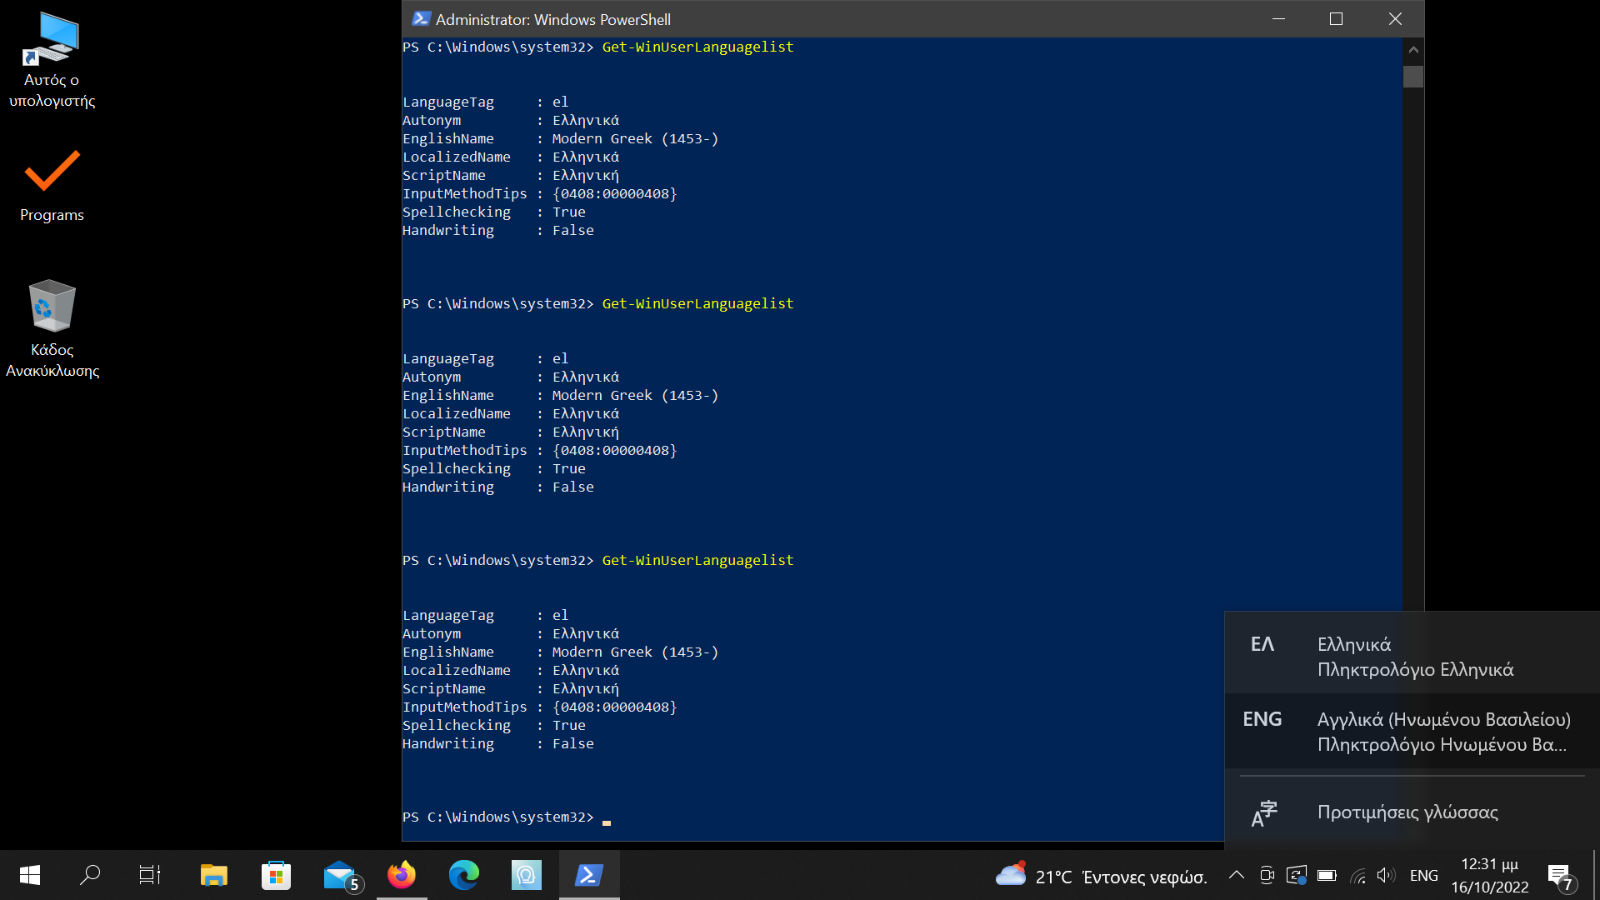Open Firefox from the taskbar

pos(402,876)
